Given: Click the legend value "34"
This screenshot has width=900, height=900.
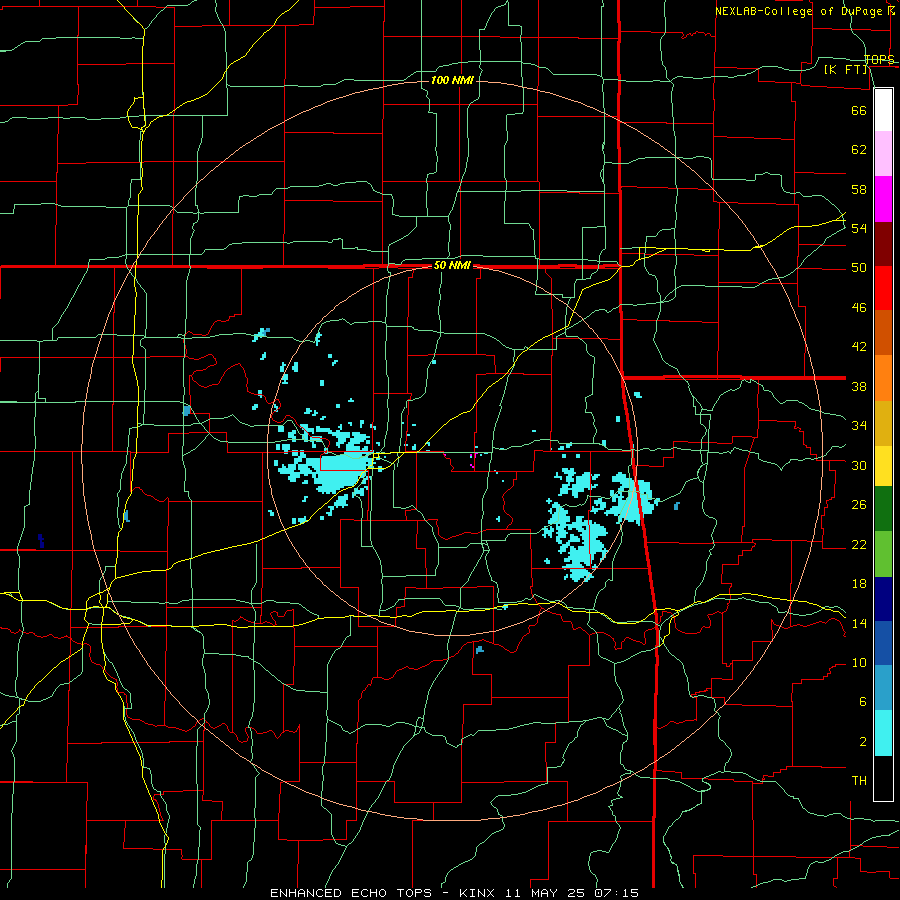Looking at the screenshot, I should pos(859,426).
